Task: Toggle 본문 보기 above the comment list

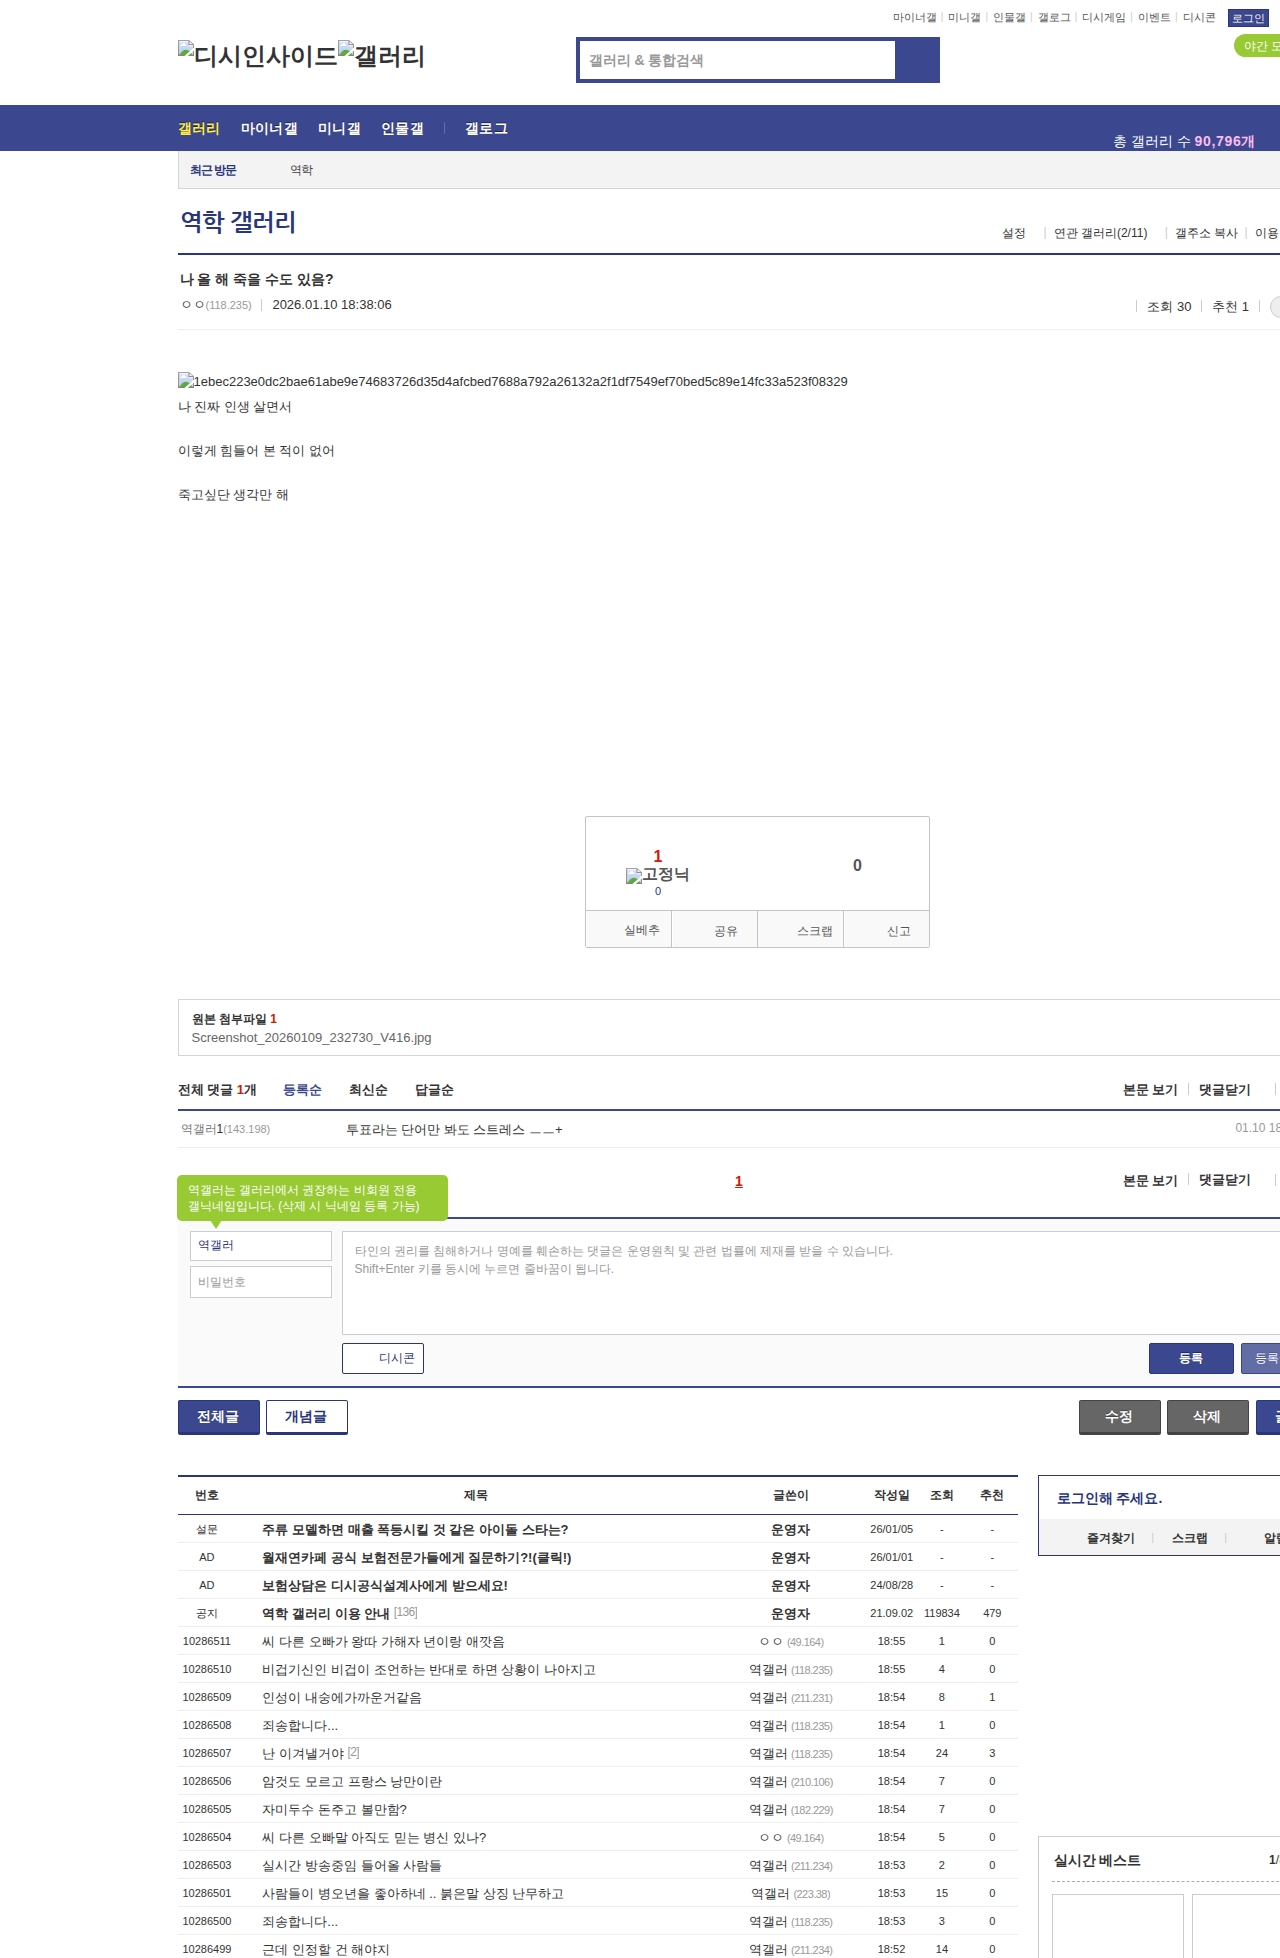Action: (x=1150, y=1090)
